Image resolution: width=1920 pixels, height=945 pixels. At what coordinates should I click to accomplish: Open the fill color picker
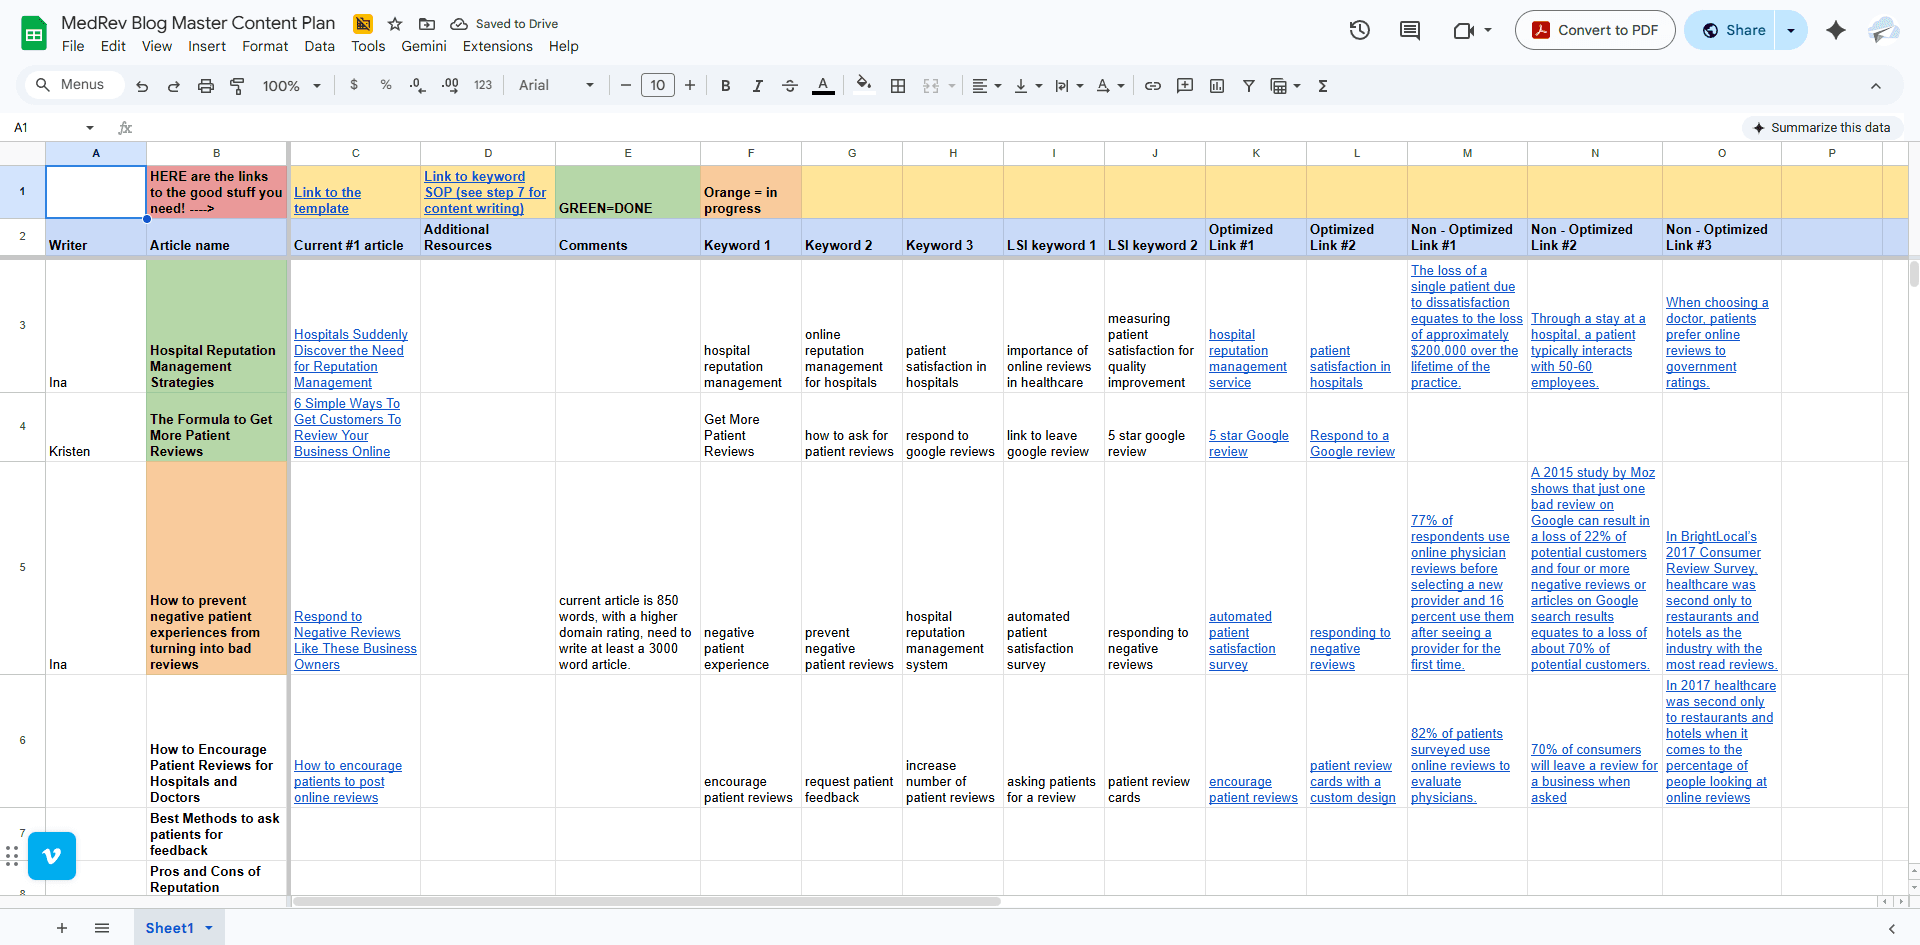pos(864,85)
